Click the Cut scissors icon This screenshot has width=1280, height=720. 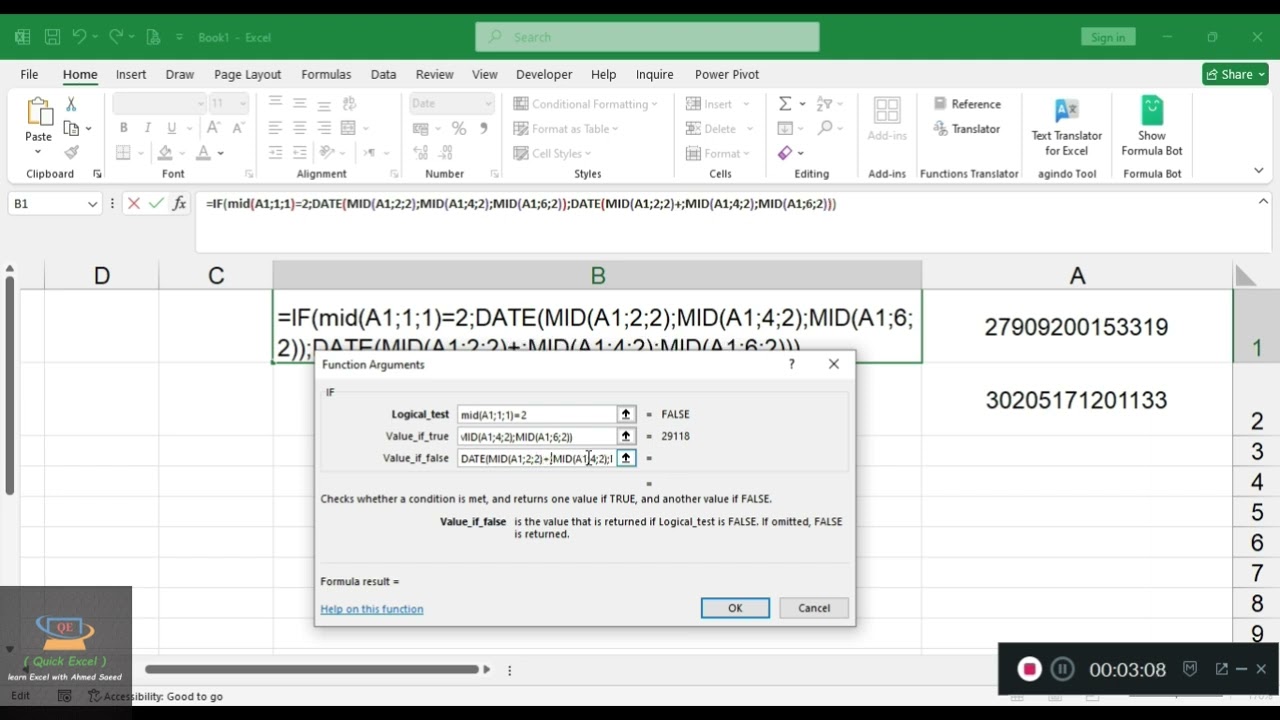pyautogui.click(x=71, y=104)
